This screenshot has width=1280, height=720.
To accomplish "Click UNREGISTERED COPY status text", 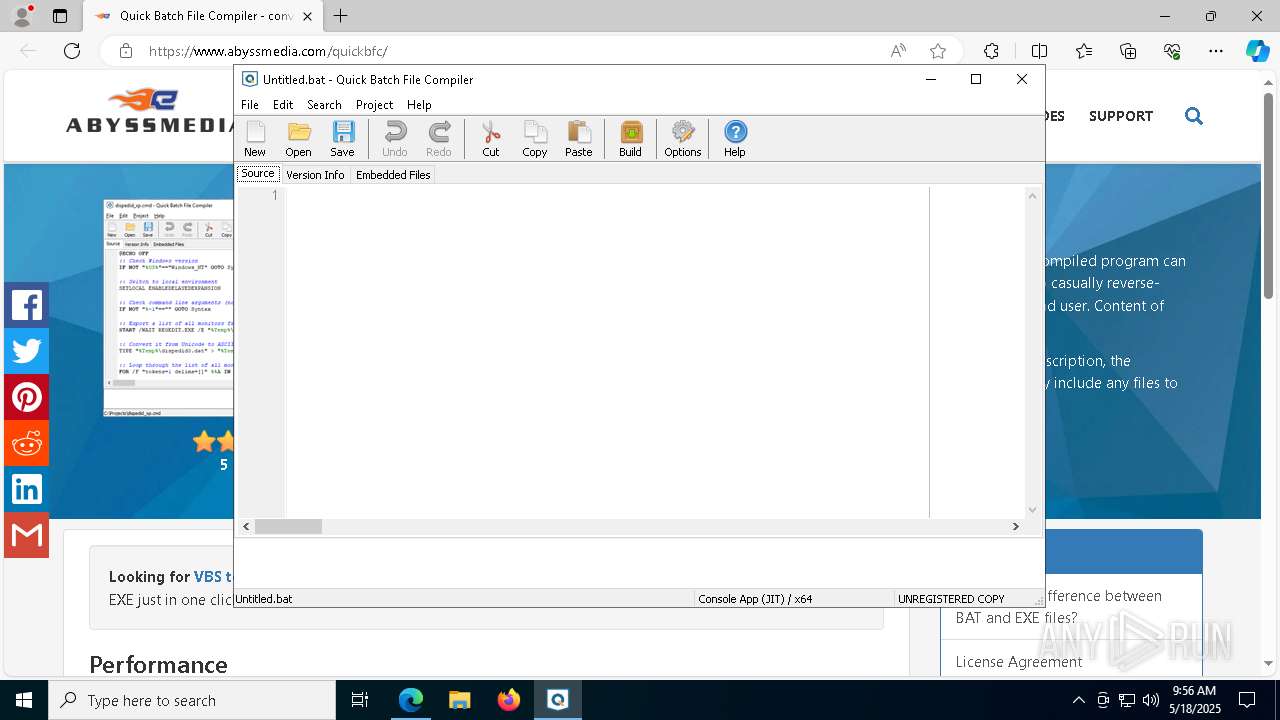I will (951, 599).
